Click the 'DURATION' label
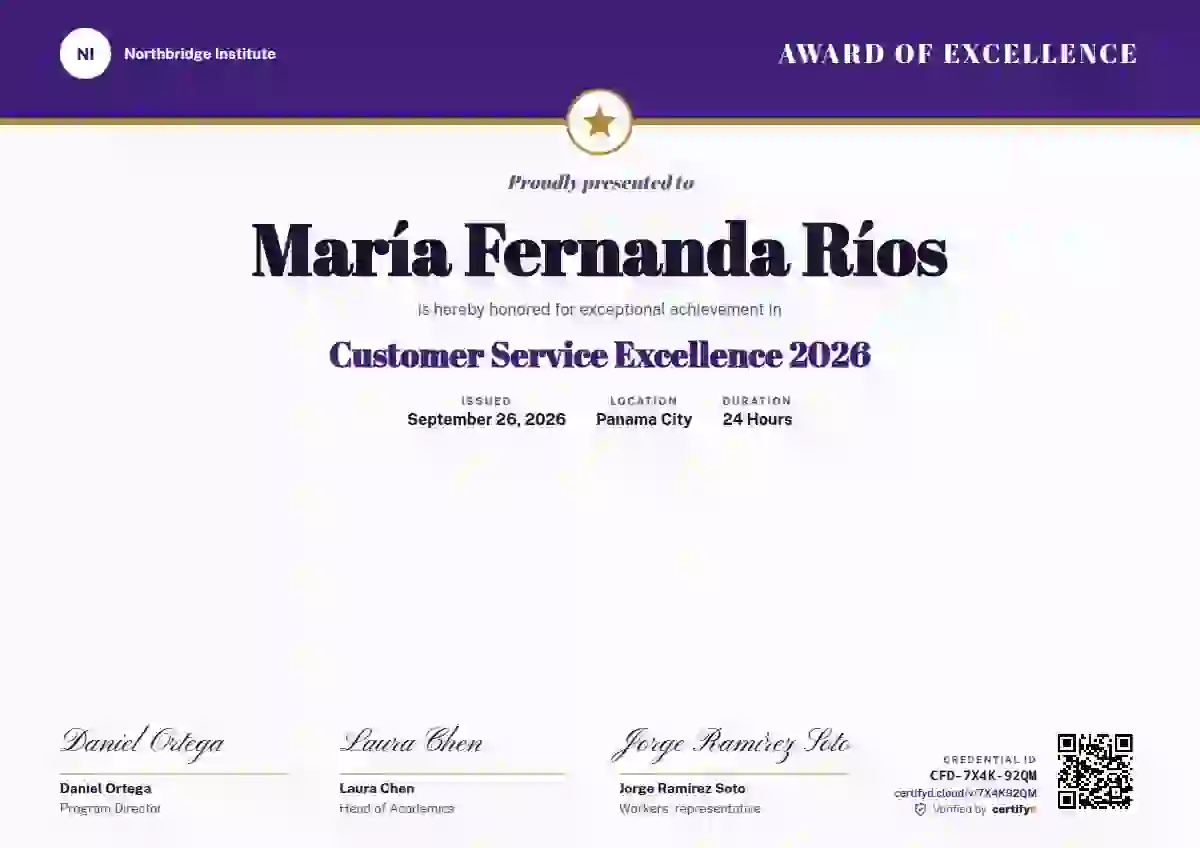1200x848 pixels. (x=757, y=401)
